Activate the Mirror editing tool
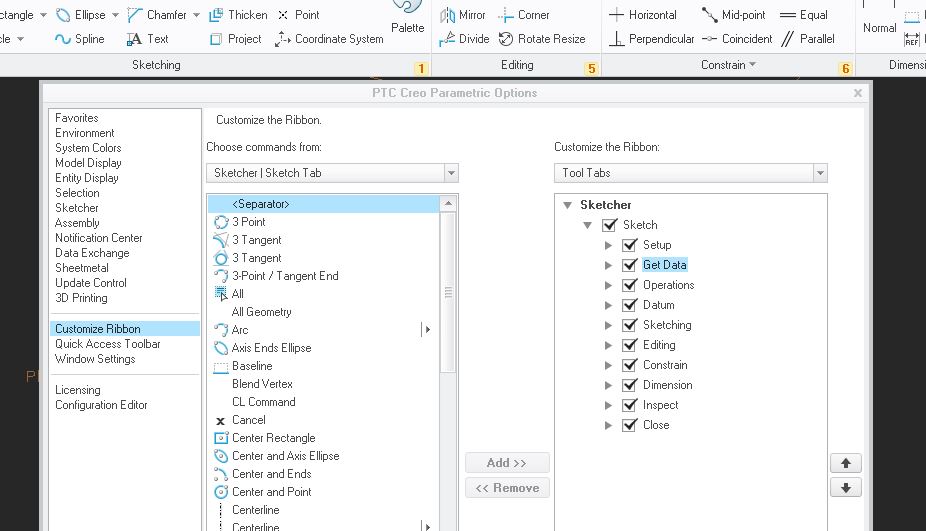The width and height of the screenshot is (926, 531). point(462,15)
